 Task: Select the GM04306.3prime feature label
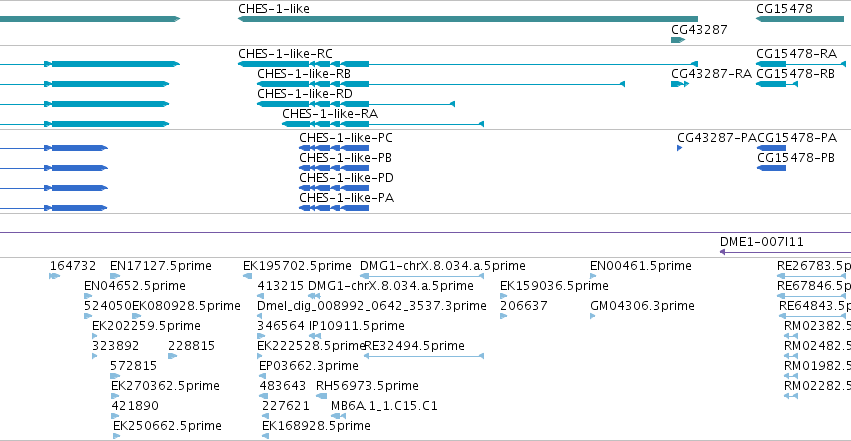coord(642,306)
